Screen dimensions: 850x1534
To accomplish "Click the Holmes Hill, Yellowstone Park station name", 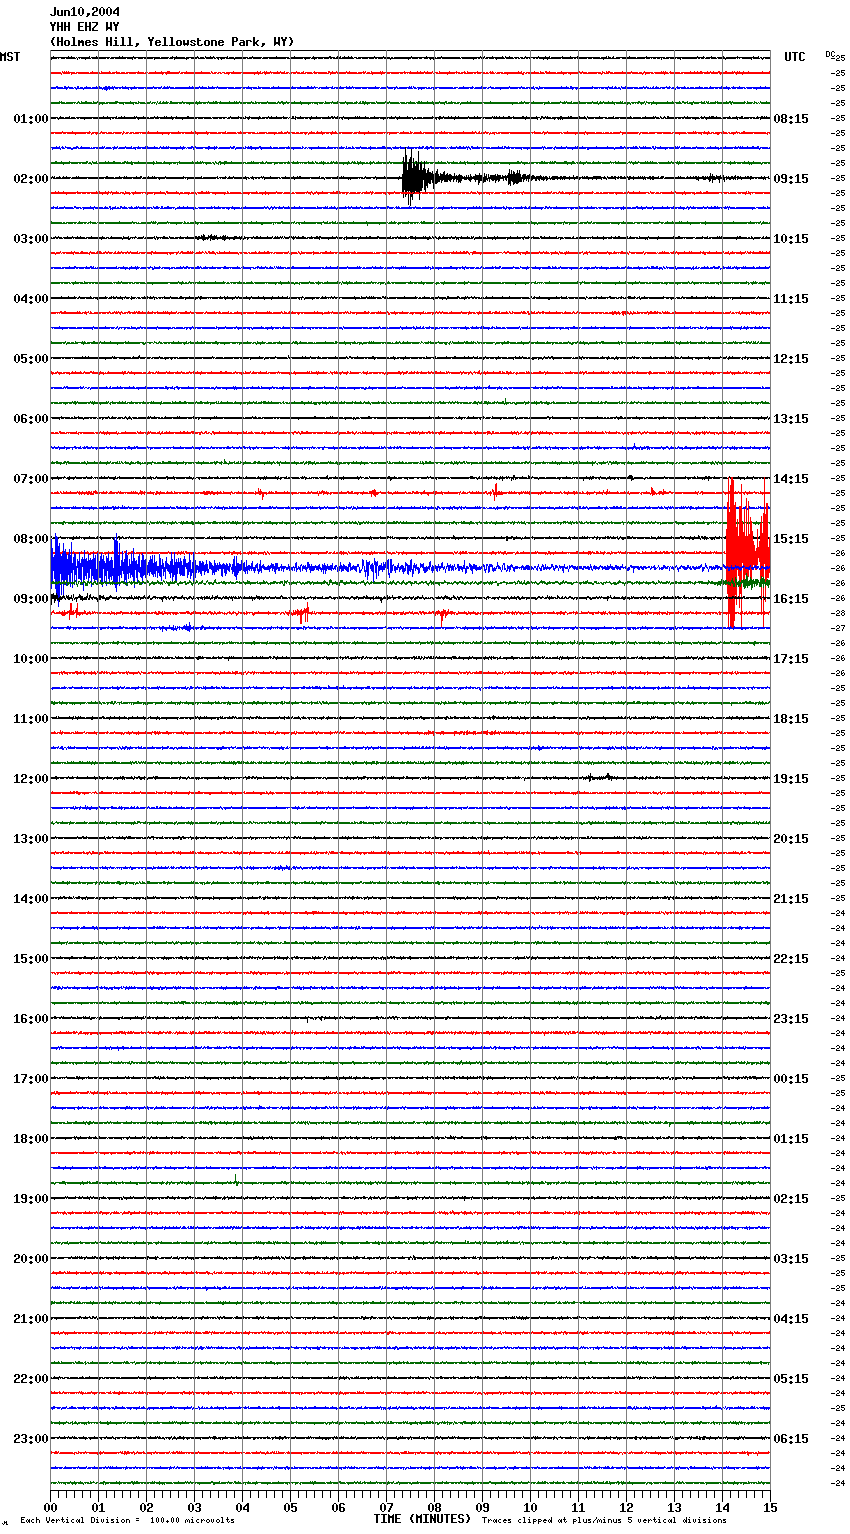I will click(172, 42).
